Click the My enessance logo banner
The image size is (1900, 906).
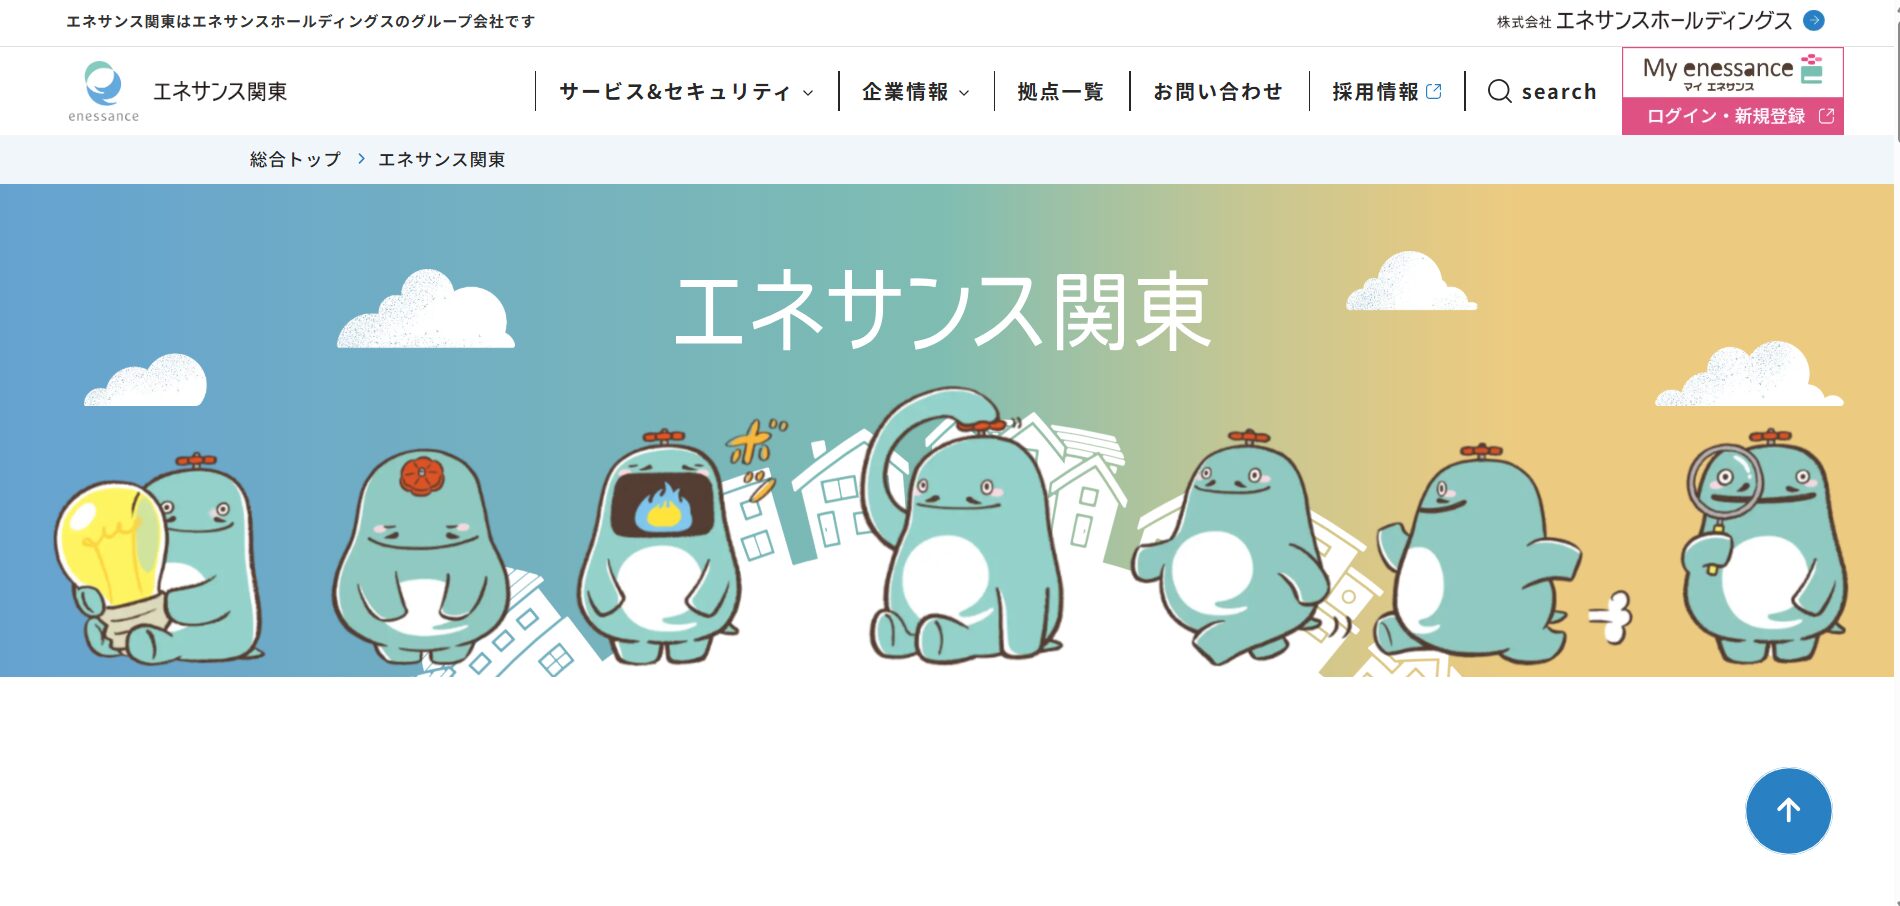pos(1732,73)
